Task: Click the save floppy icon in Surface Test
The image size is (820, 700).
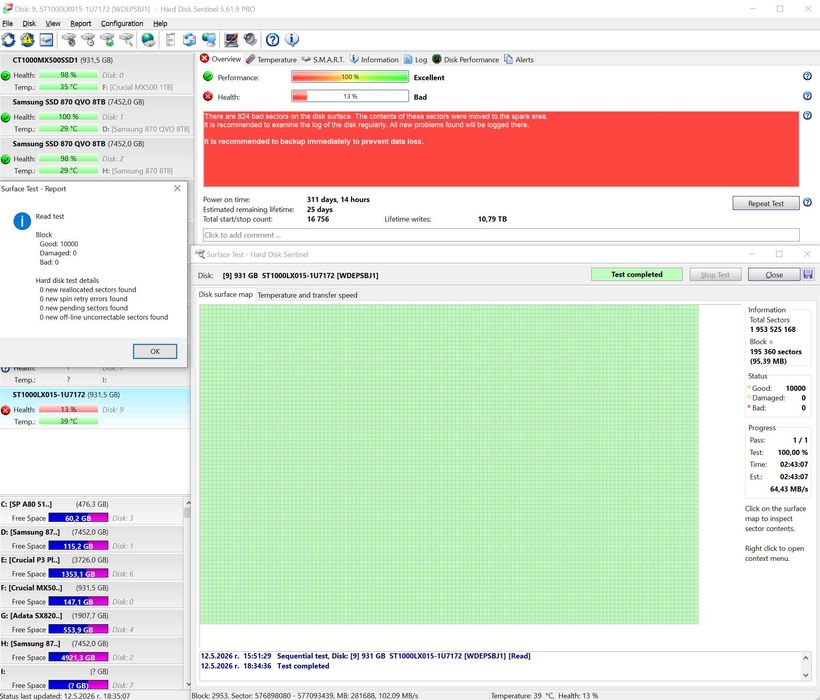Action: tap(808, 274)
